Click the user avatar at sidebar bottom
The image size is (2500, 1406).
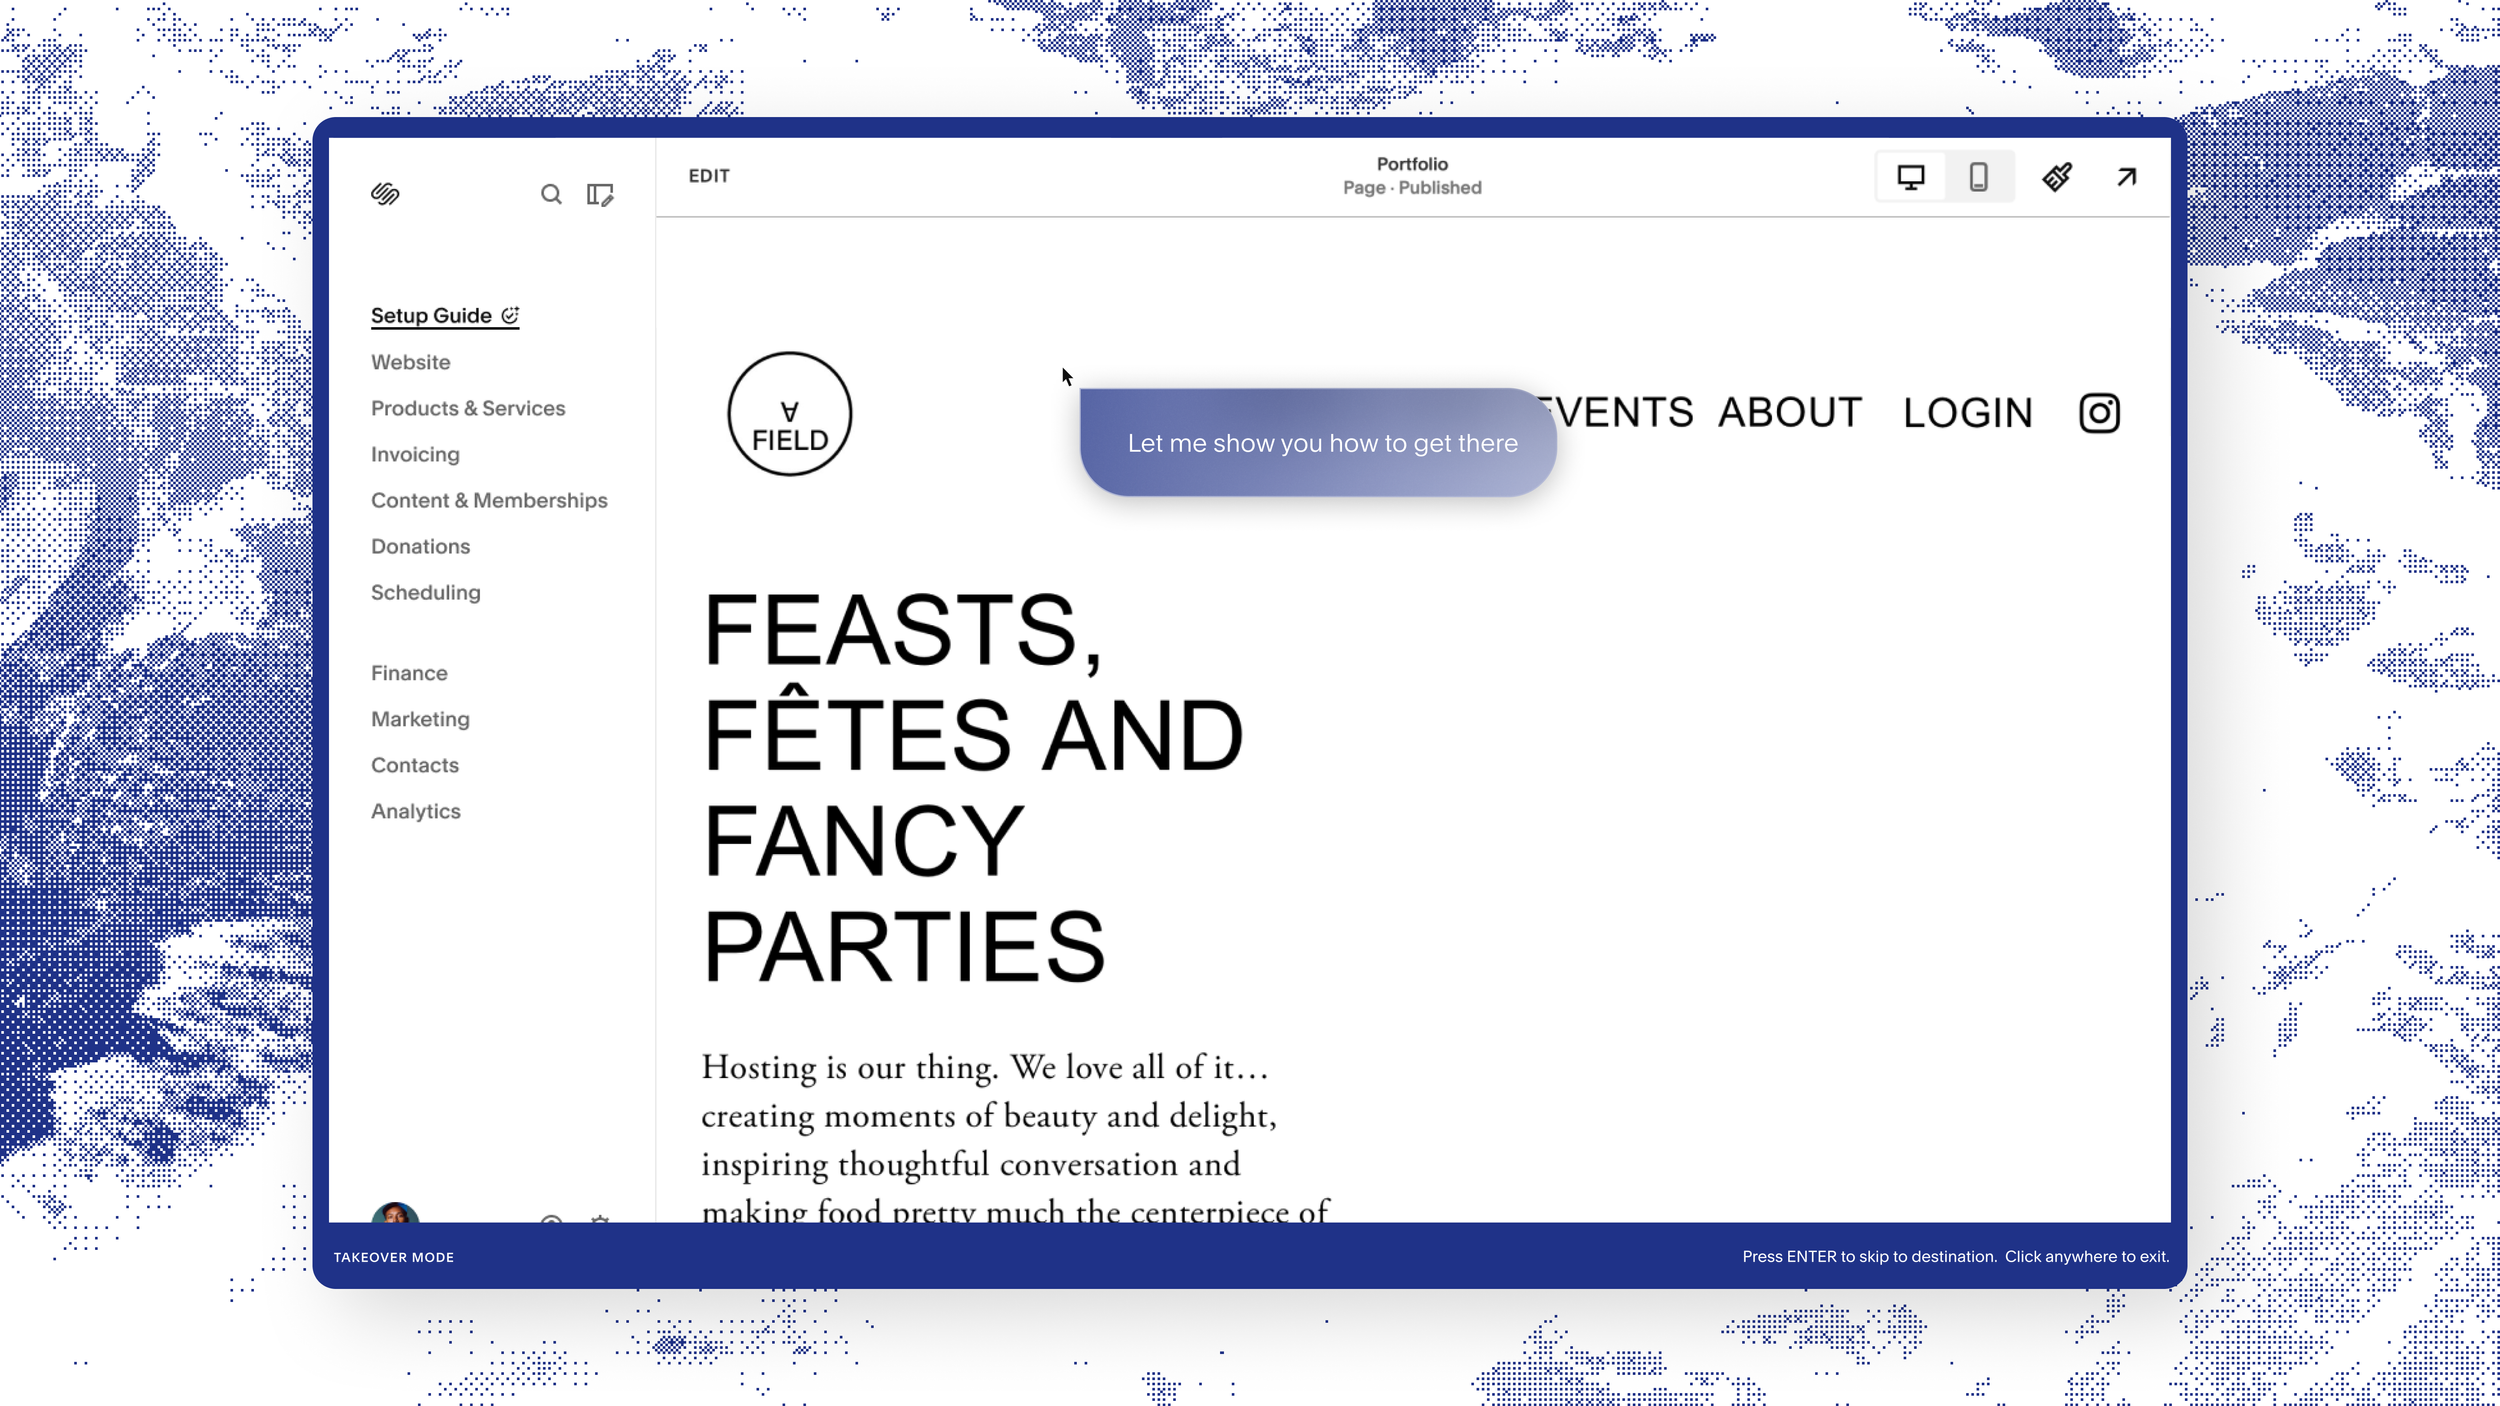(395, 1212)
